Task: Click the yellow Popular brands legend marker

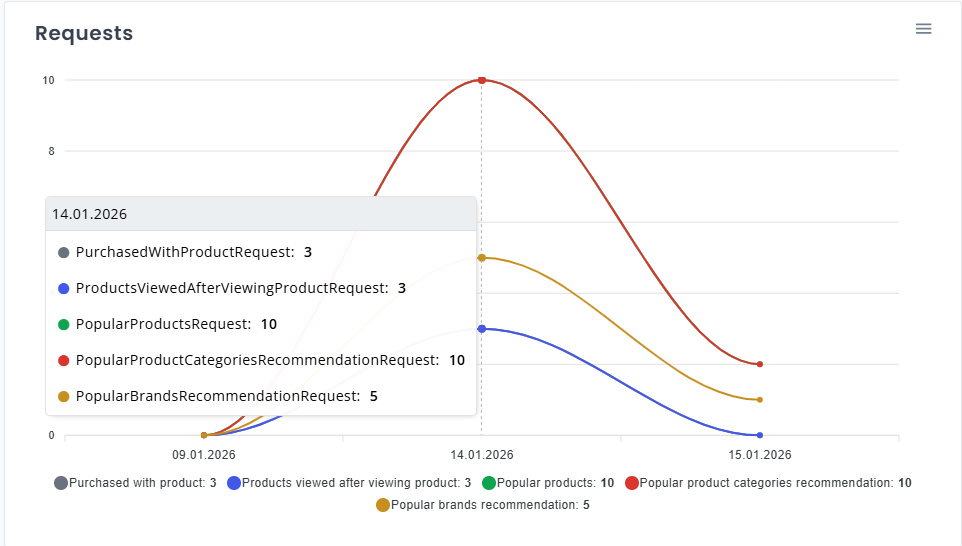Action: (383, 505)
